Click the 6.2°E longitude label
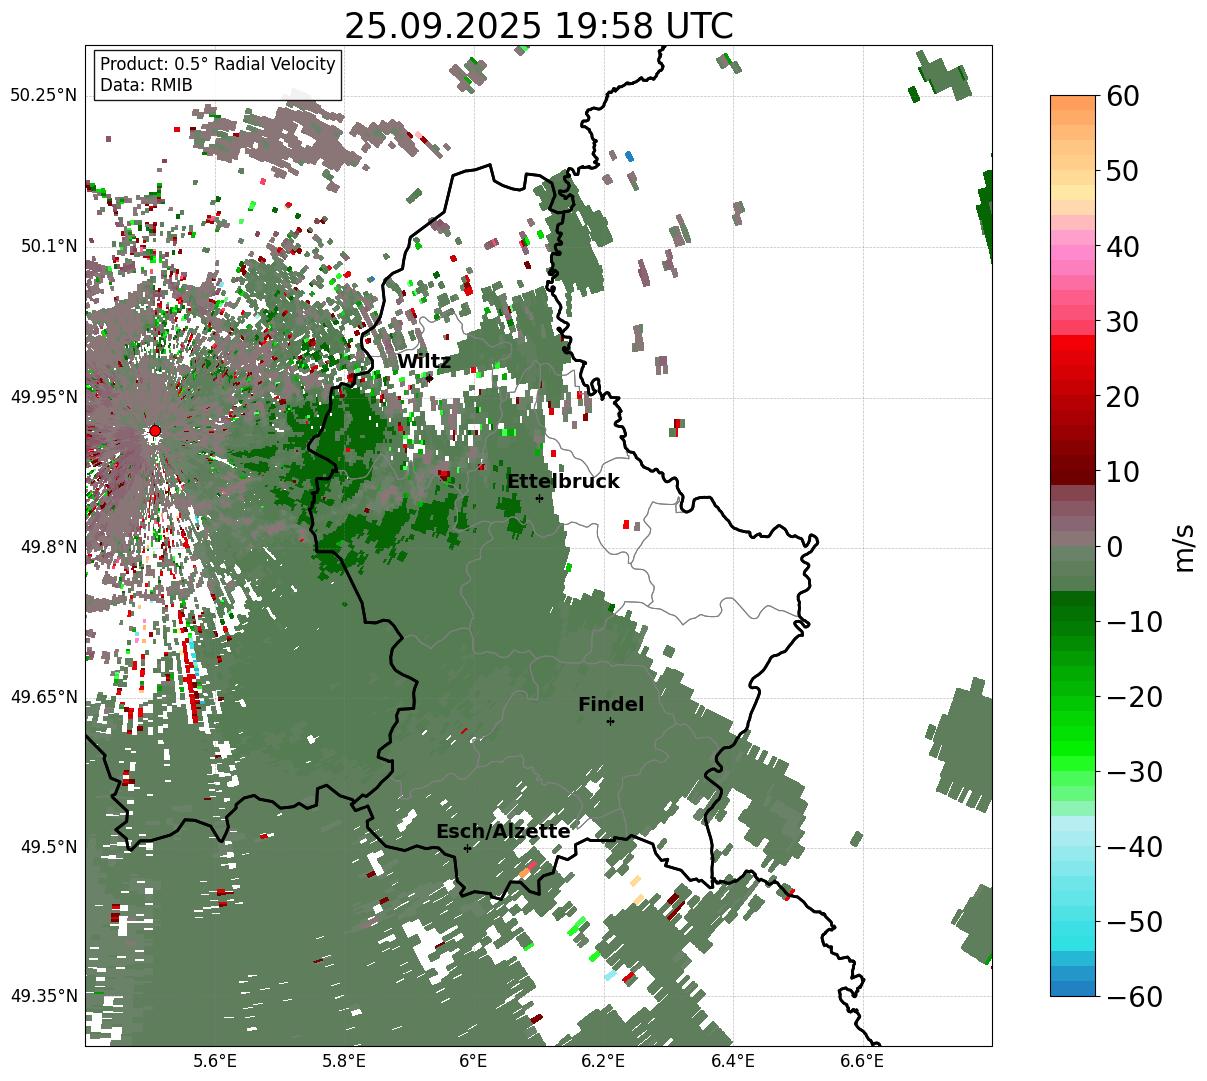 point(603,1061)
